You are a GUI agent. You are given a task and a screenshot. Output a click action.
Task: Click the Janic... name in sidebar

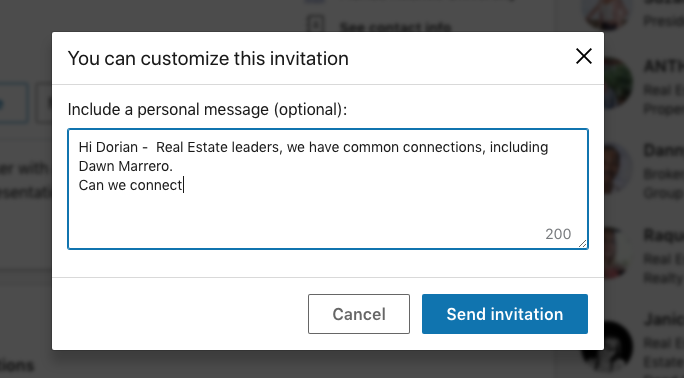point(664,320)
